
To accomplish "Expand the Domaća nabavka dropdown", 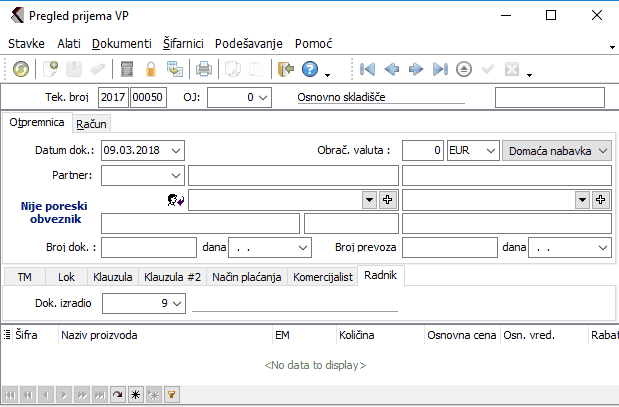I will click(x=602, y=150).
